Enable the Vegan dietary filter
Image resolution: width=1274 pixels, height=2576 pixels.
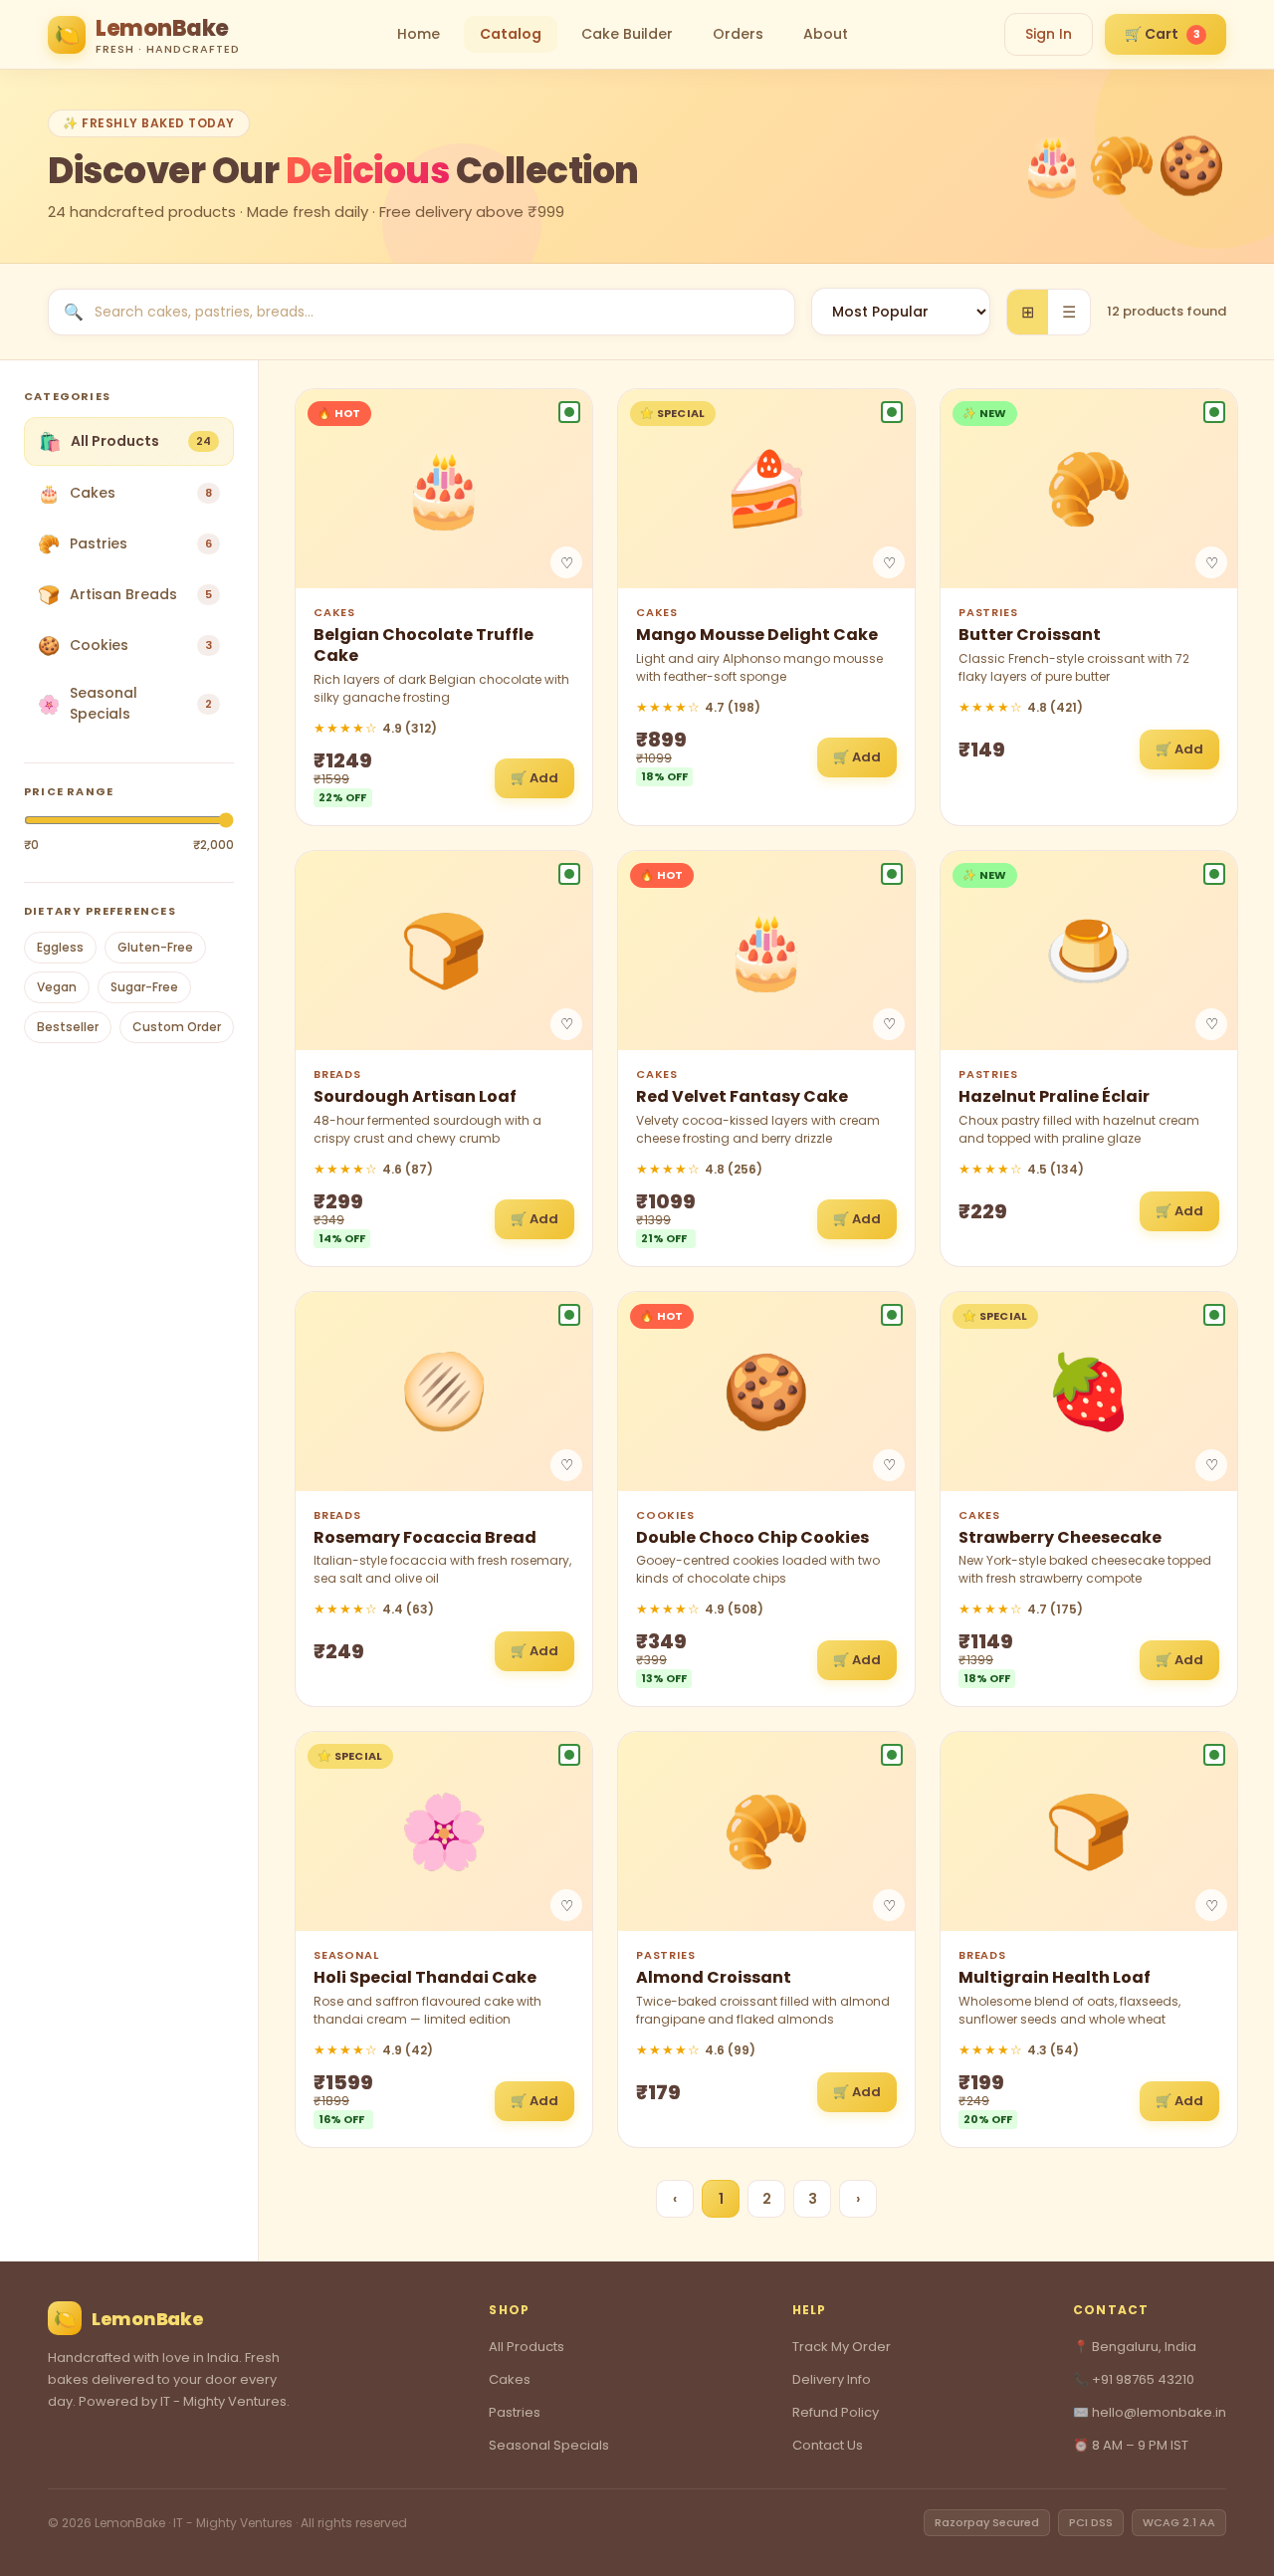pos(56,987)
